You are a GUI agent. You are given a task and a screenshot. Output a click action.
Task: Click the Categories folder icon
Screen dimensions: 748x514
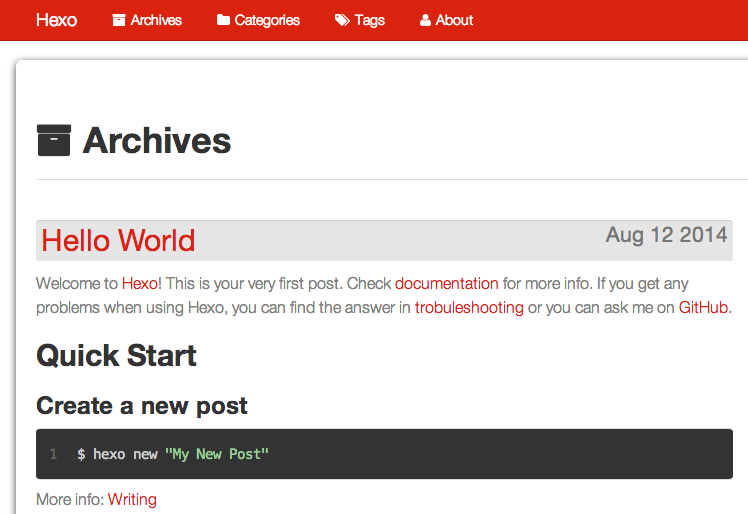pos(223,20)
